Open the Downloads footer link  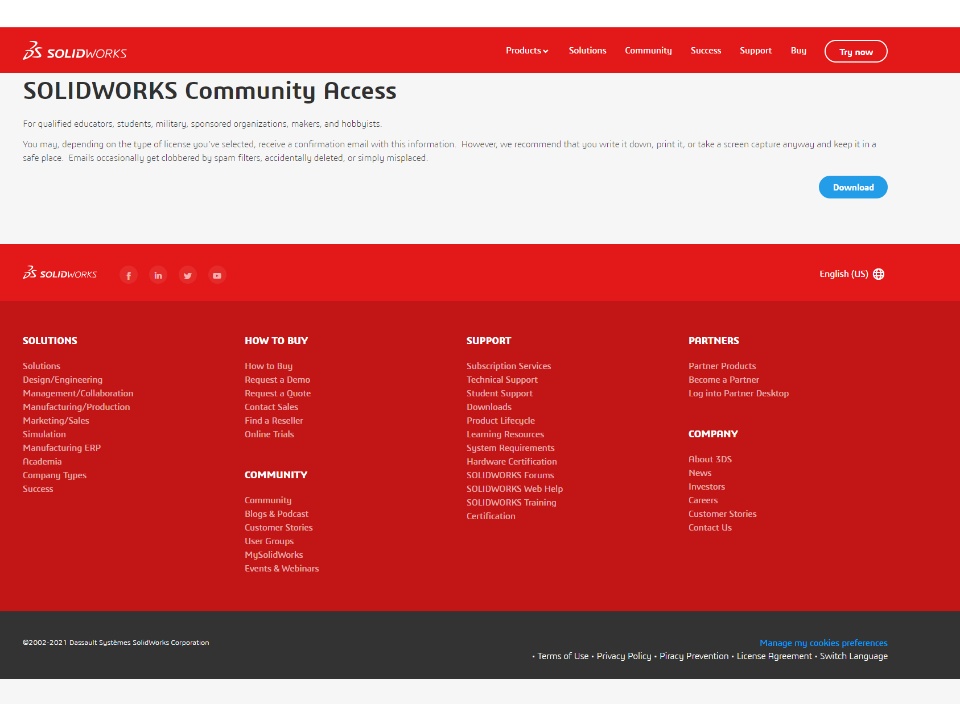click(489, 406)
